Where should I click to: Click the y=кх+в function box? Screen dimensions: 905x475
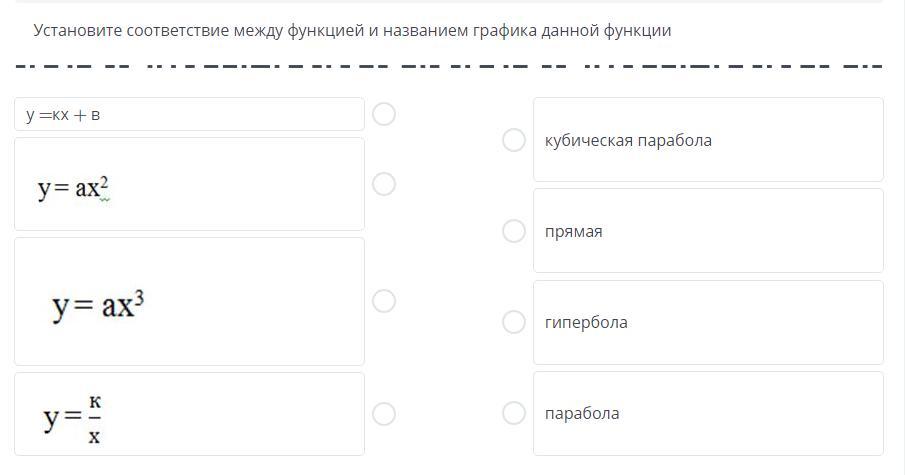click(189, 114)
